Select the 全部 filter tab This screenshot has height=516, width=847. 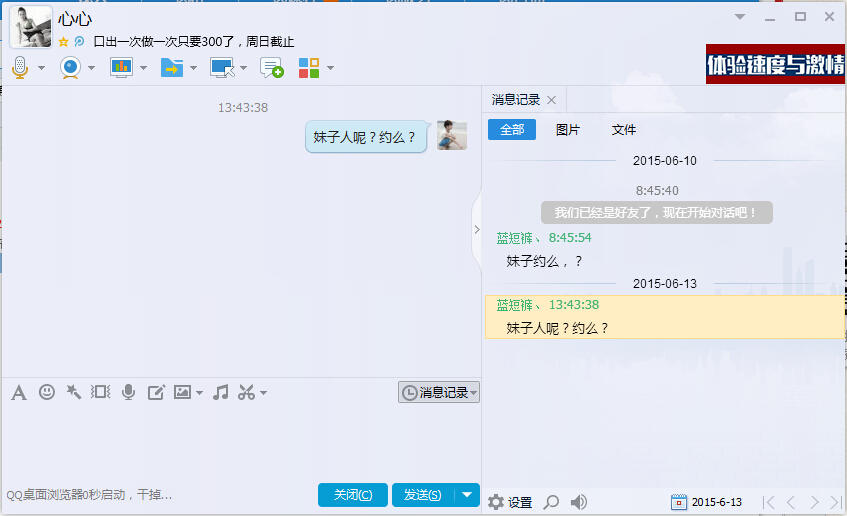click(x=512, y=130)
